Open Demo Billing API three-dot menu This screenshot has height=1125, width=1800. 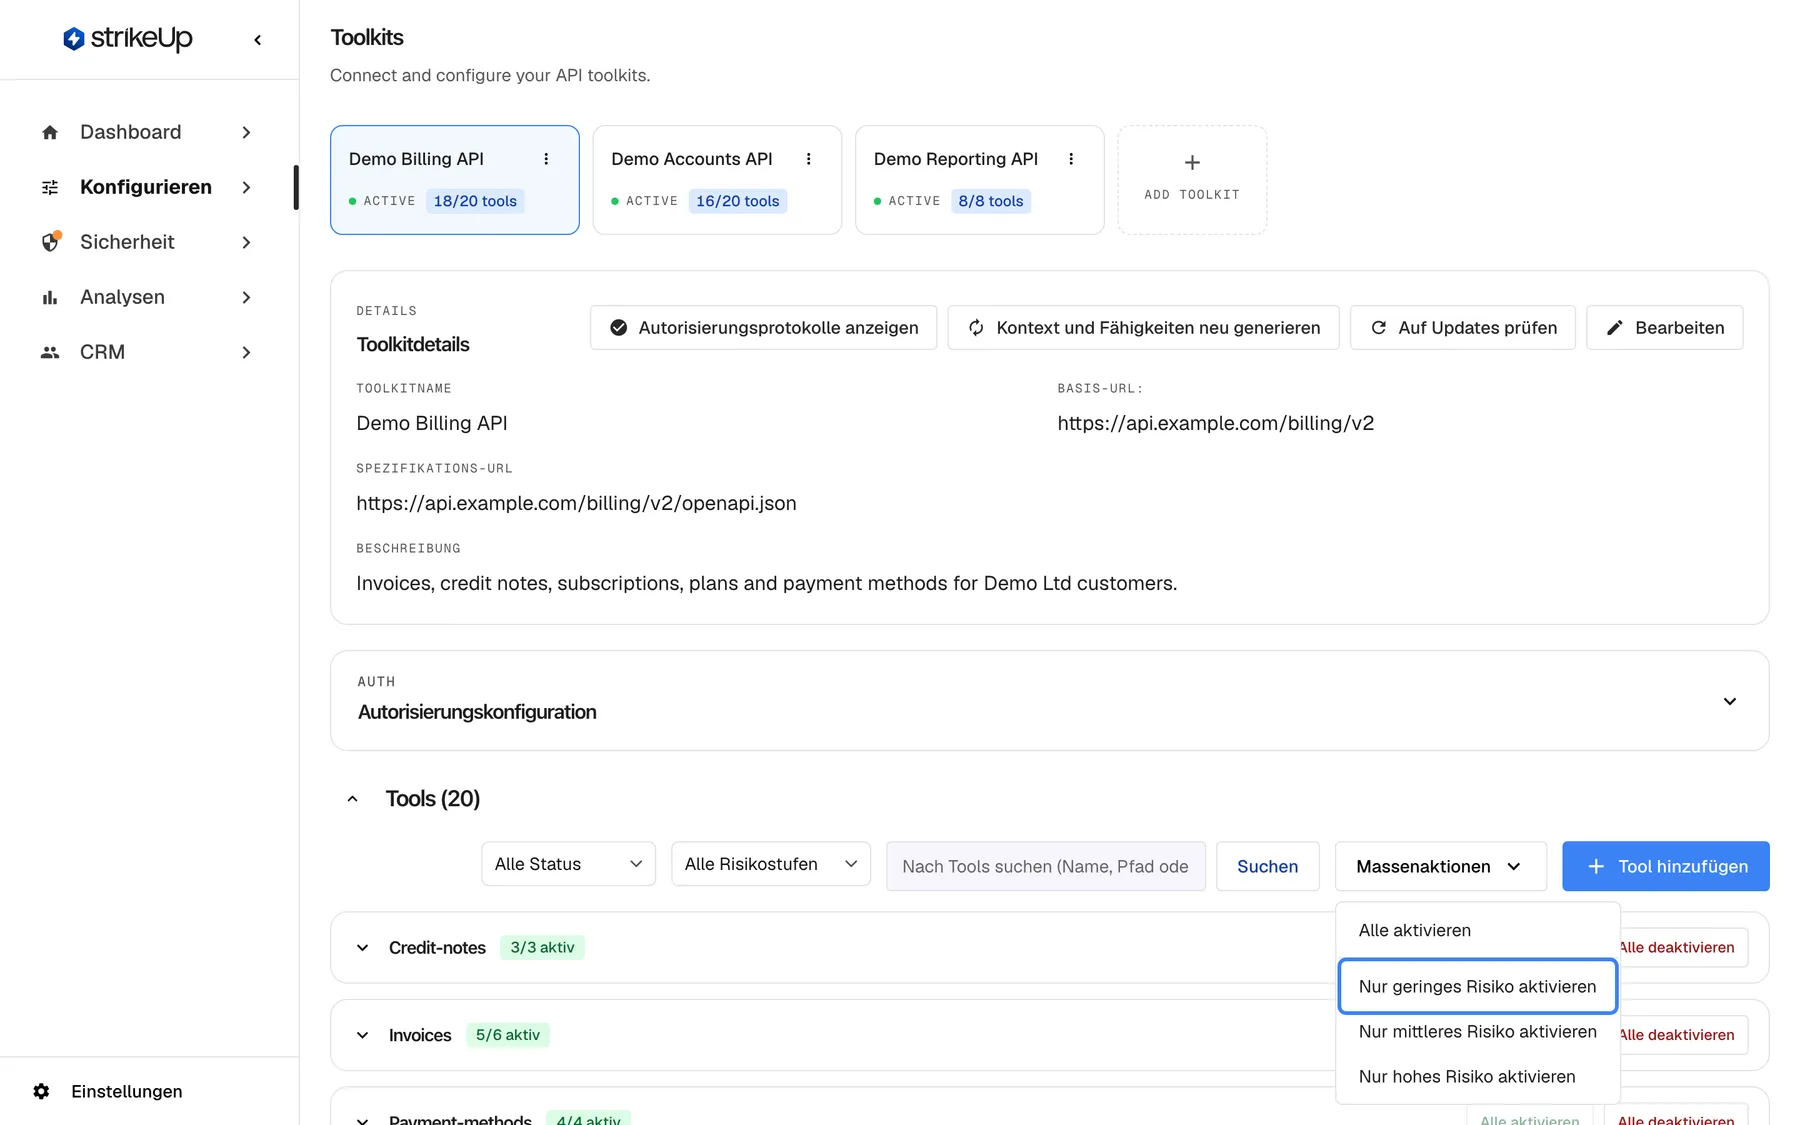click(x=546, y=159)
